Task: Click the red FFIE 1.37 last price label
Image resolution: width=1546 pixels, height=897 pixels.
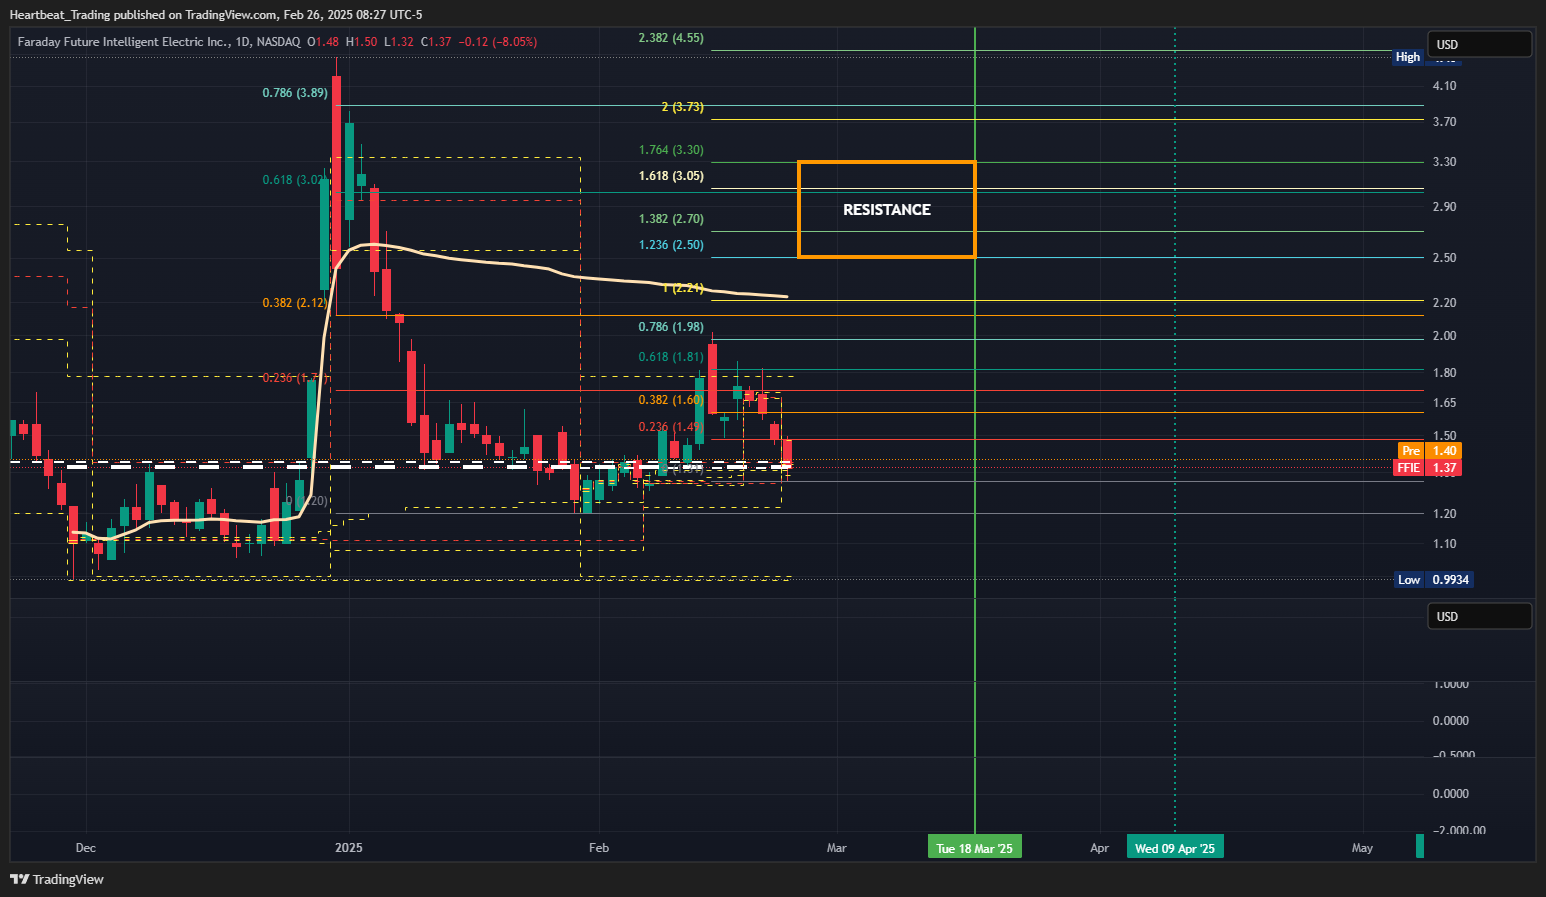Action: pos(1427,467)
